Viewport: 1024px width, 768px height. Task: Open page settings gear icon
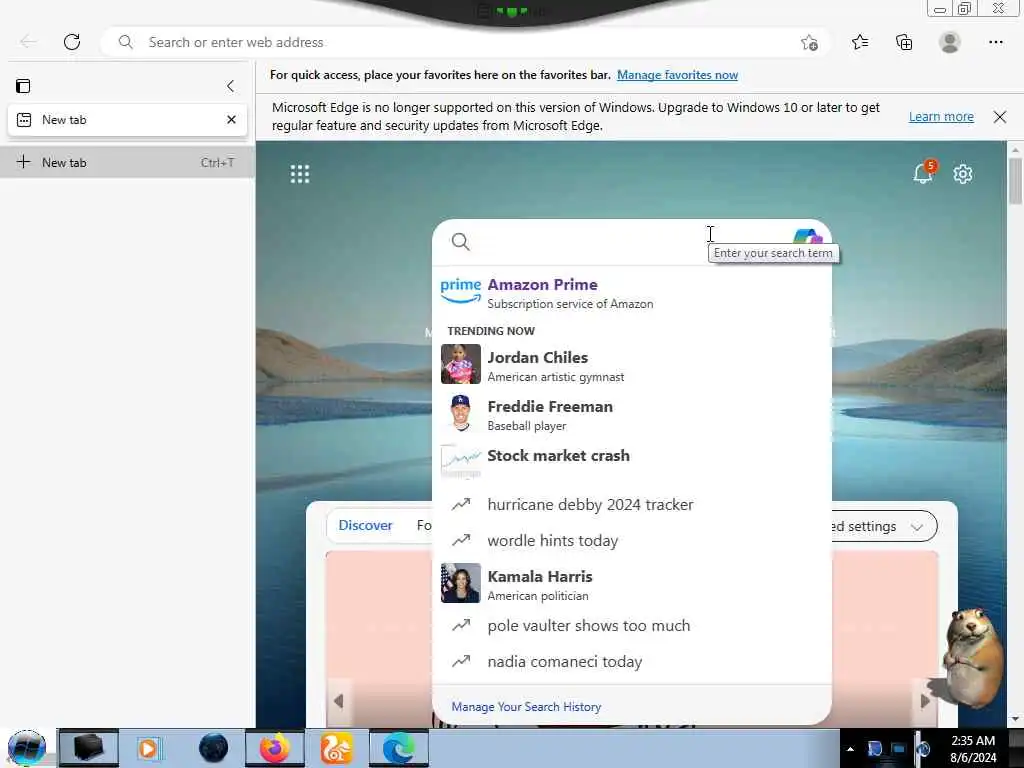pos(963,174)
